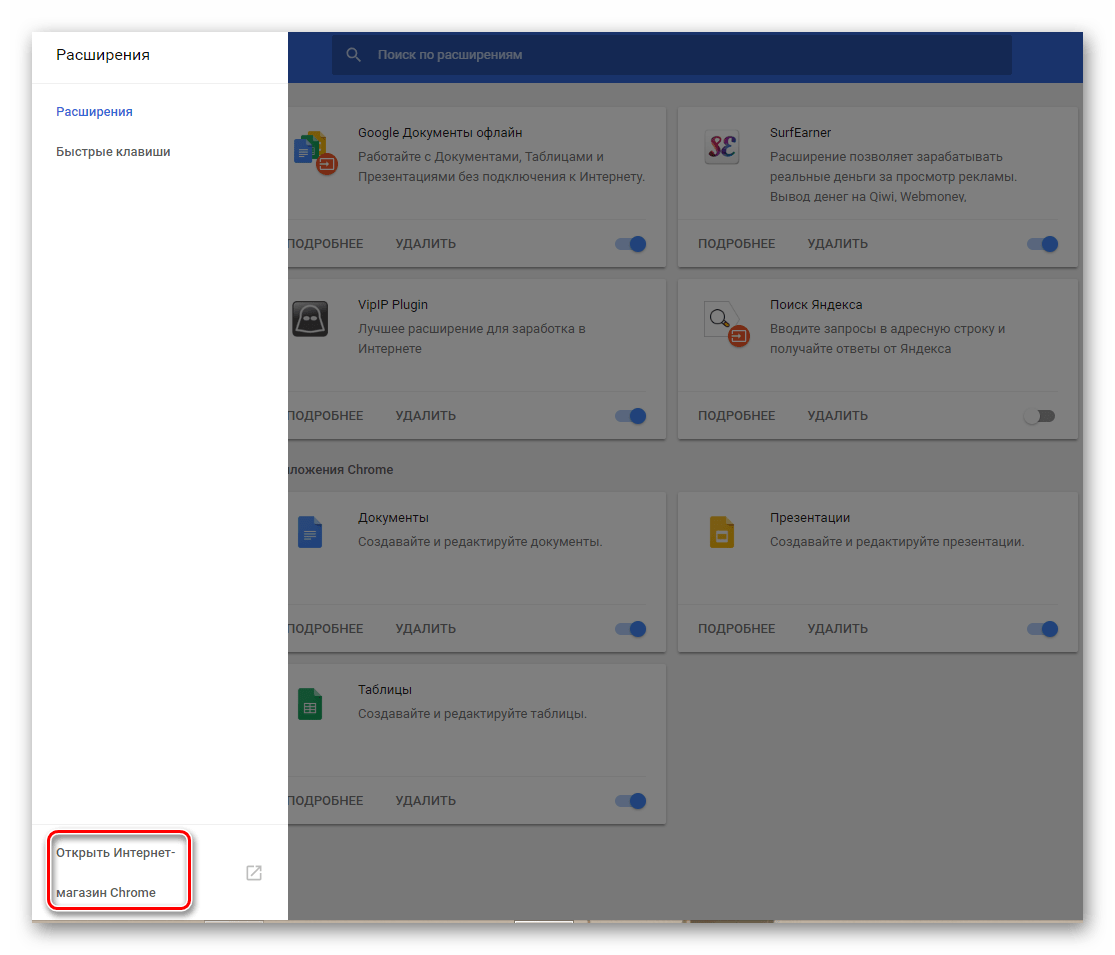Viewport: 1115px width, 955px height.
Task: Enable the Поиск Яндекса extension toggle
Action: point(1039,416)
